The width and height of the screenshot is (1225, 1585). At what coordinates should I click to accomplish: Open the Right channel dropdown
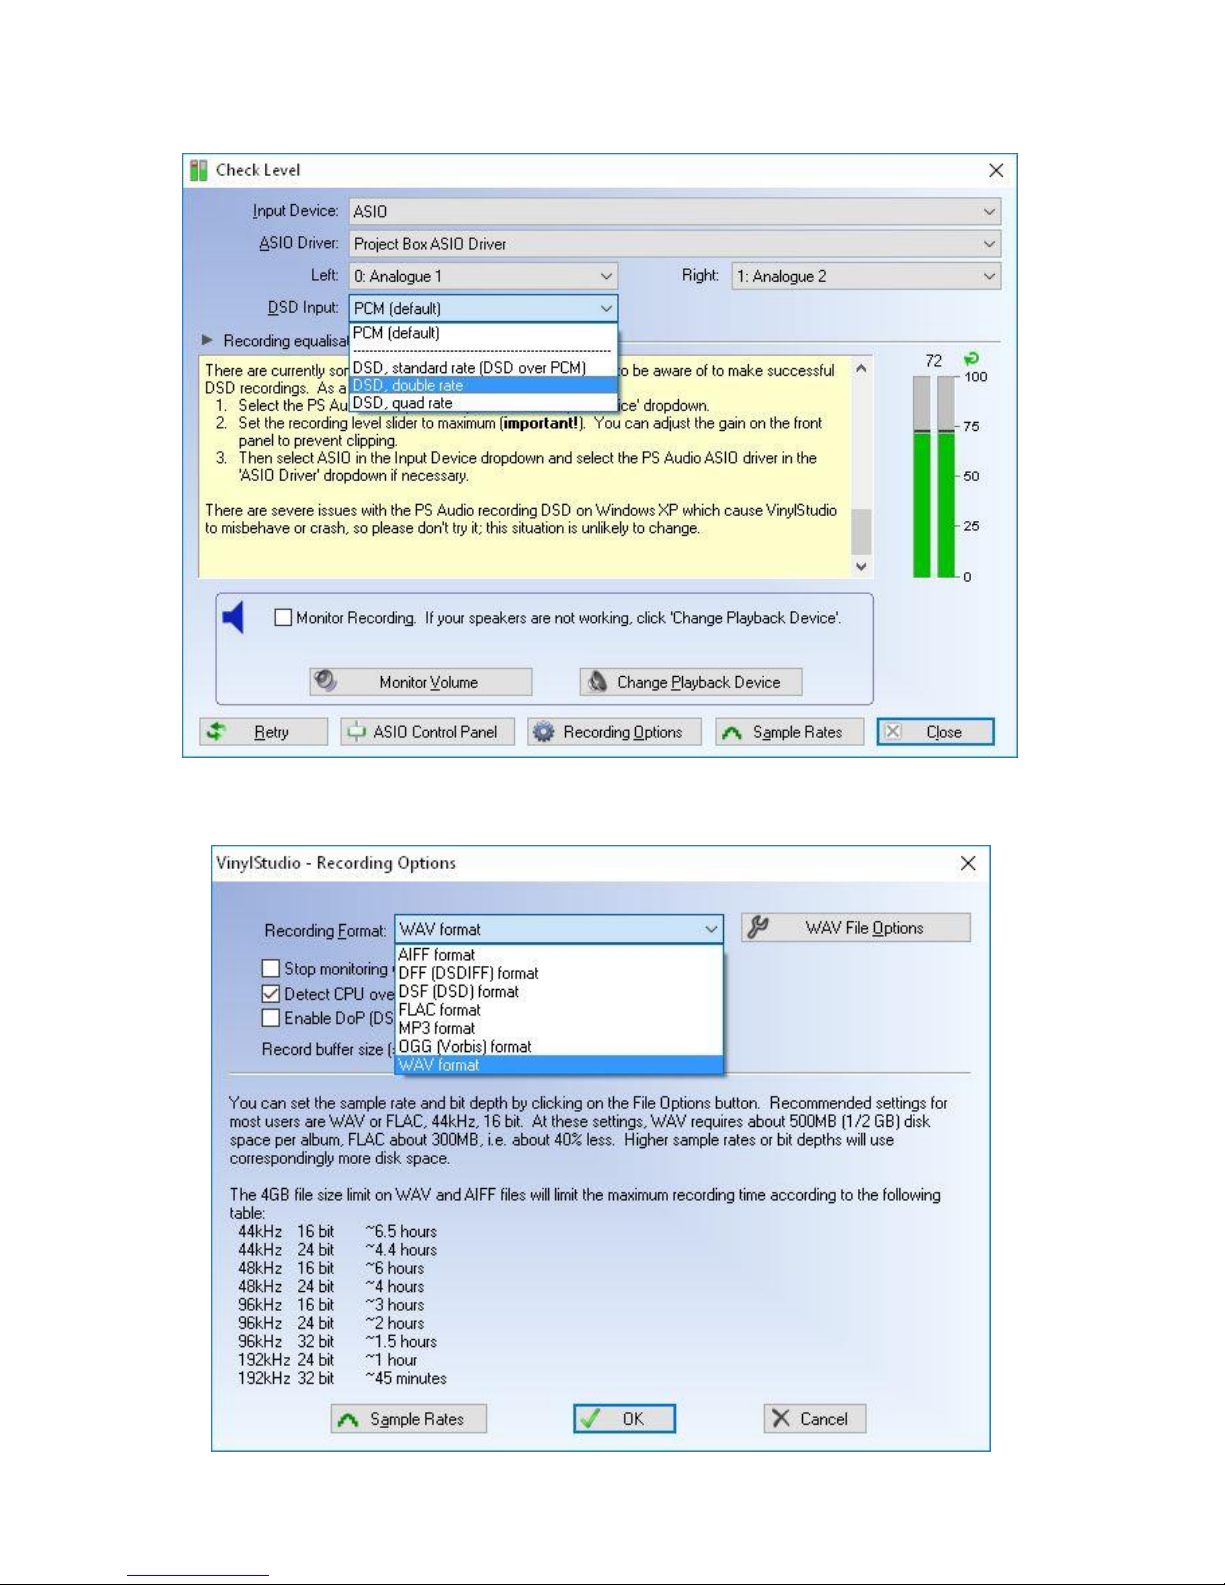(866, 276)
